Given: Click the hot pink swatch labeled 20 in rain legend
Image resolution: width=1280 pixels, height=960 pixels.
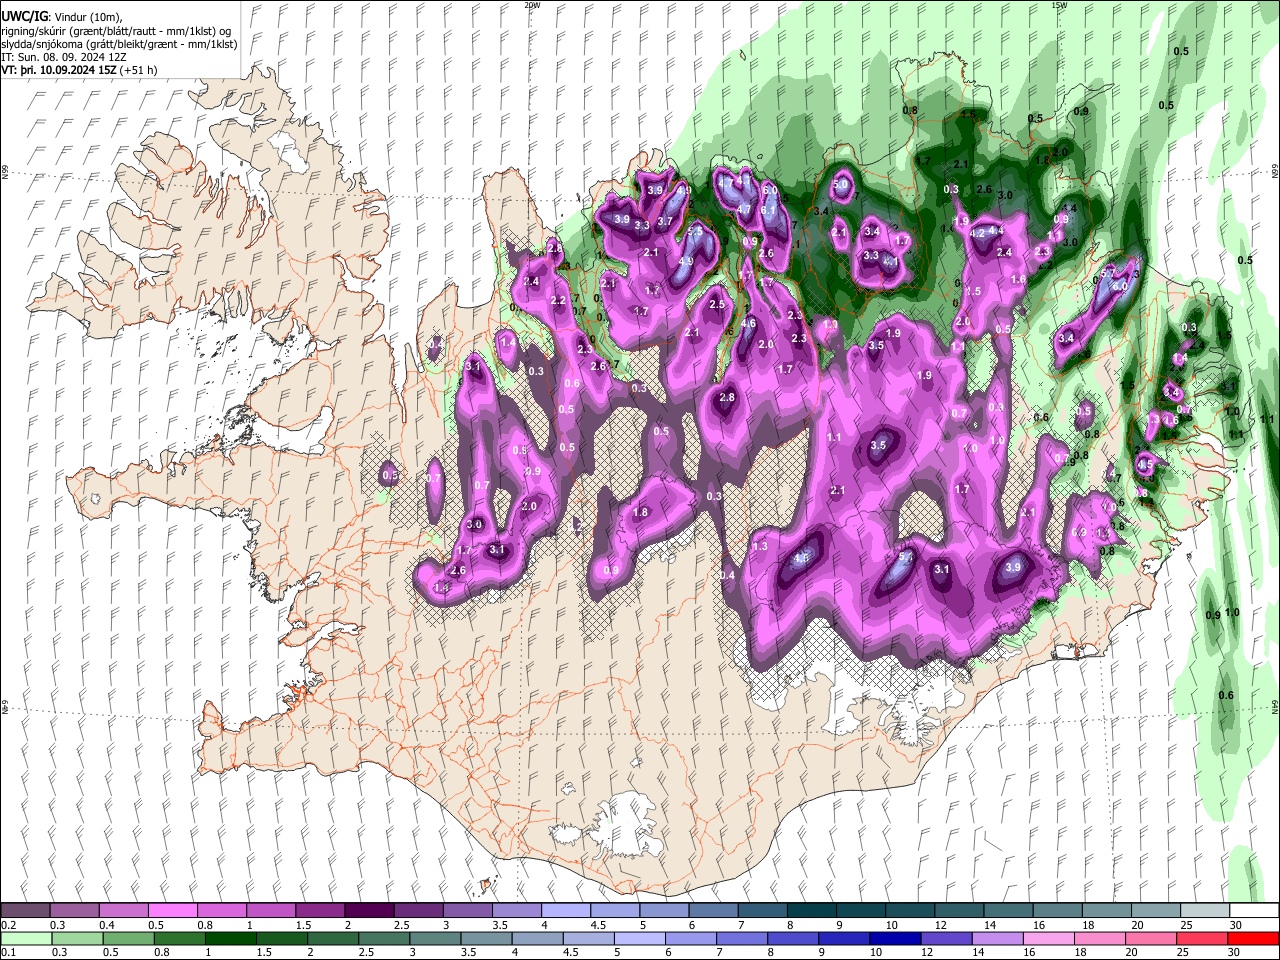Looking at the screenshot, I should pyautogui.click(x=1150, y=938).
